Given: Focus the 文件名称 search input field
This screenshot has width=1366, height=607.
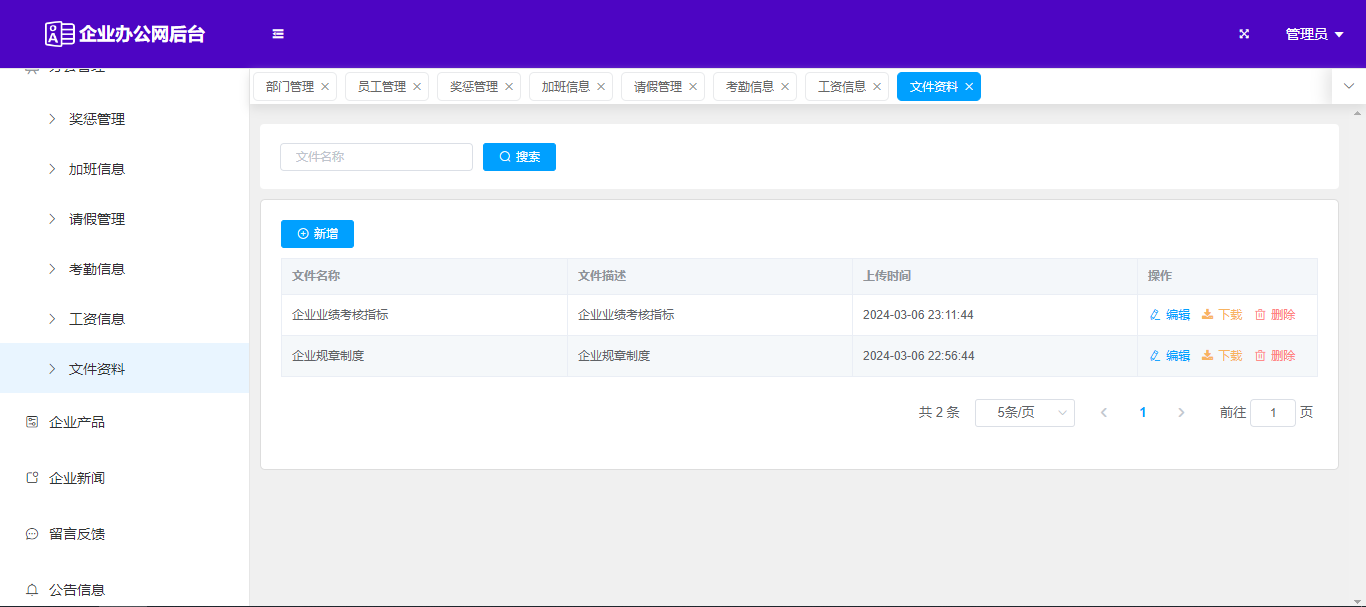Looking at the screenshot, I should (x=376, y=157).
